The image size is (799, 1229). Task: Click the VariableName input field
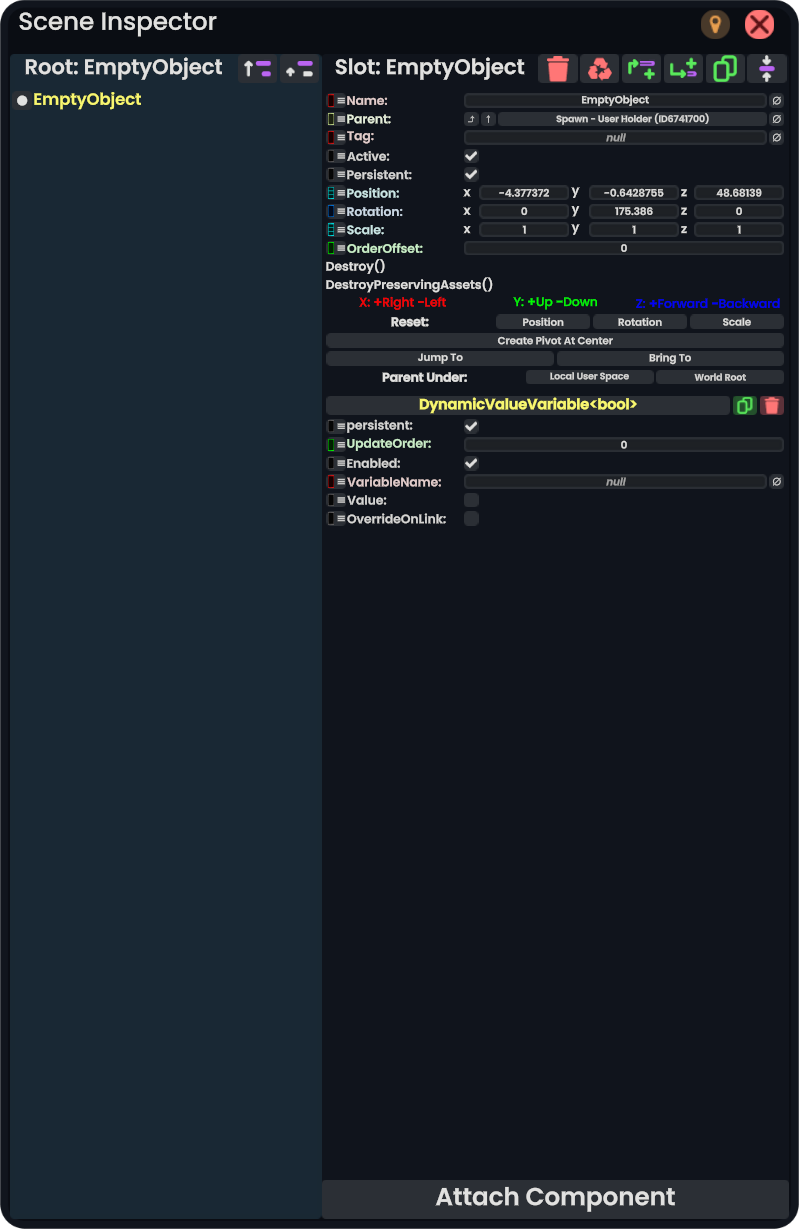click(x=615, y=482)
